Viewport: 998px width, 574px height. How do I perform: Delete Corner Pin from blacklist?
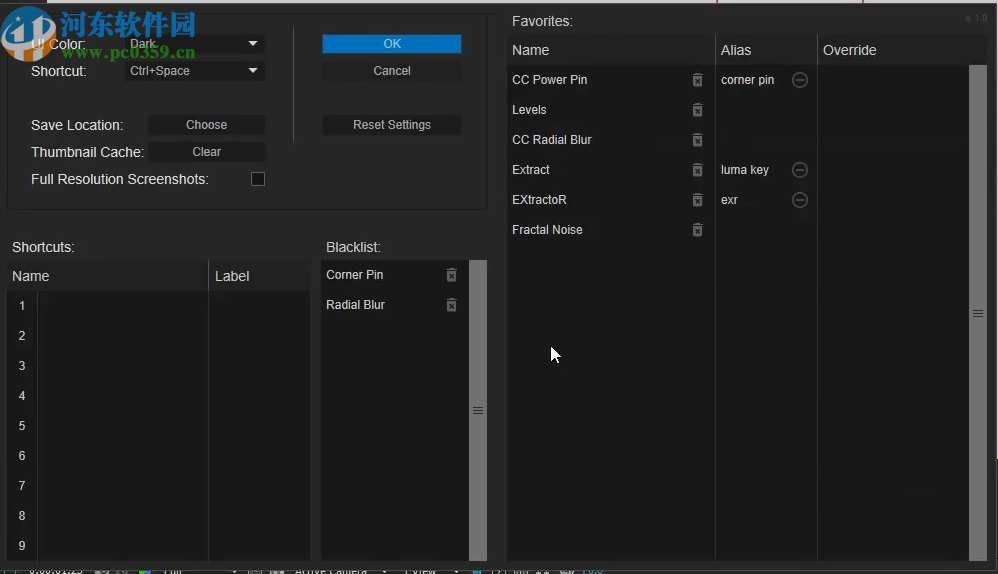(x=451, y=275)
